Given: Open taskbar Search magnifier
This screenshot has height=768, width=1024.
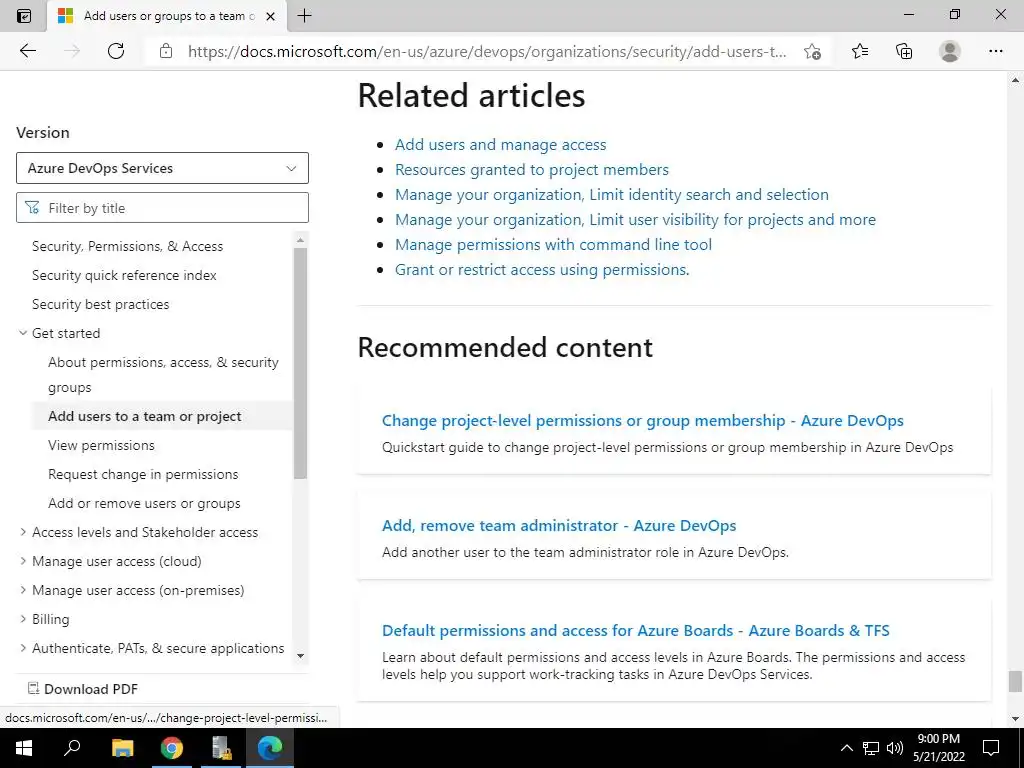Looking at the screenshot, I should [72, 748].
